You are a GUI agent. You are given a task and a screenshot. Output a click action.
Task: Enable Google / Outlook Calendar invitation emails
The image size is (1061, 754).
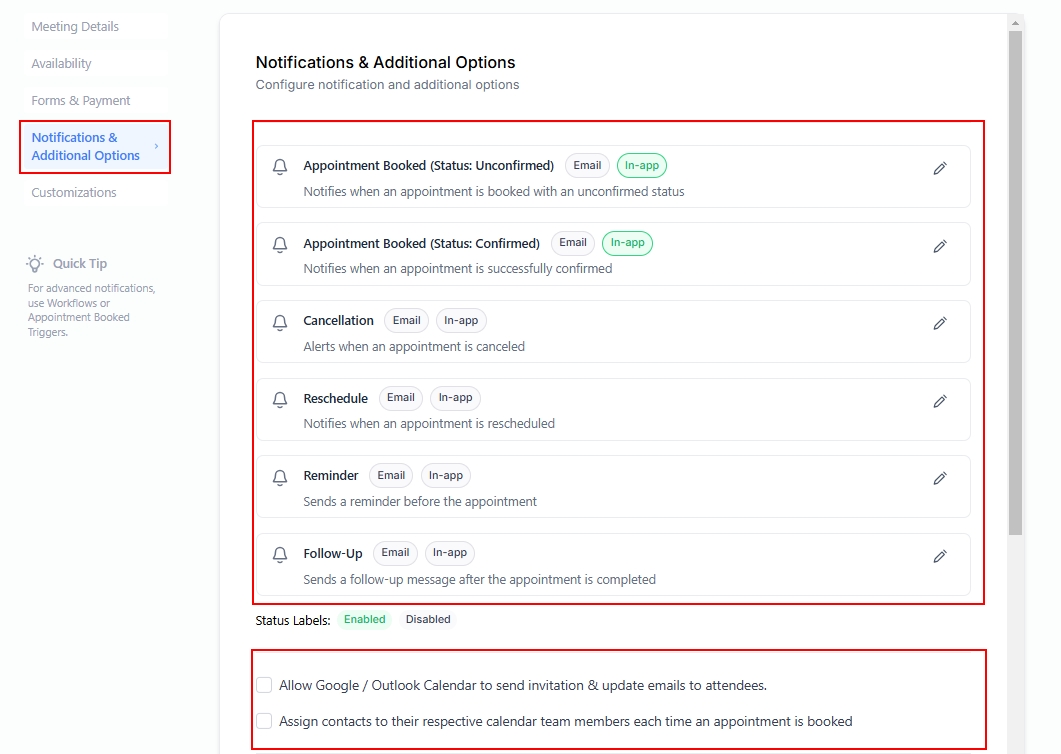264,685
